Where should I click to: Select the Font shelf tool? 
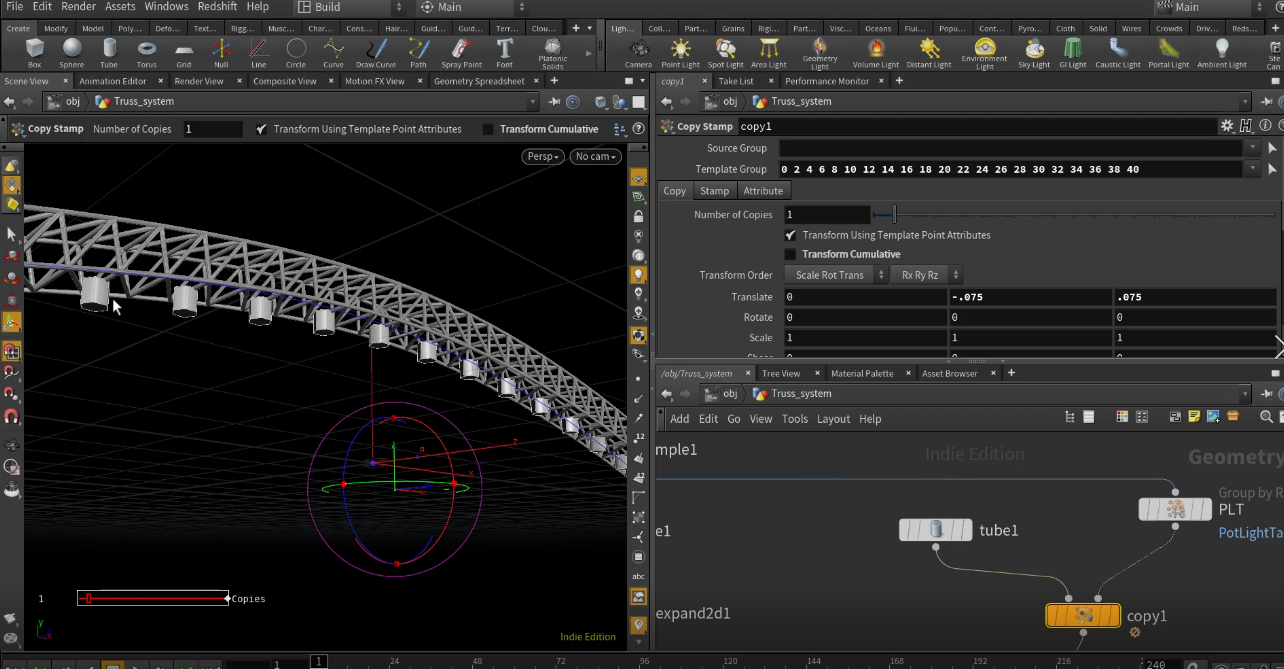click(505, 52)
